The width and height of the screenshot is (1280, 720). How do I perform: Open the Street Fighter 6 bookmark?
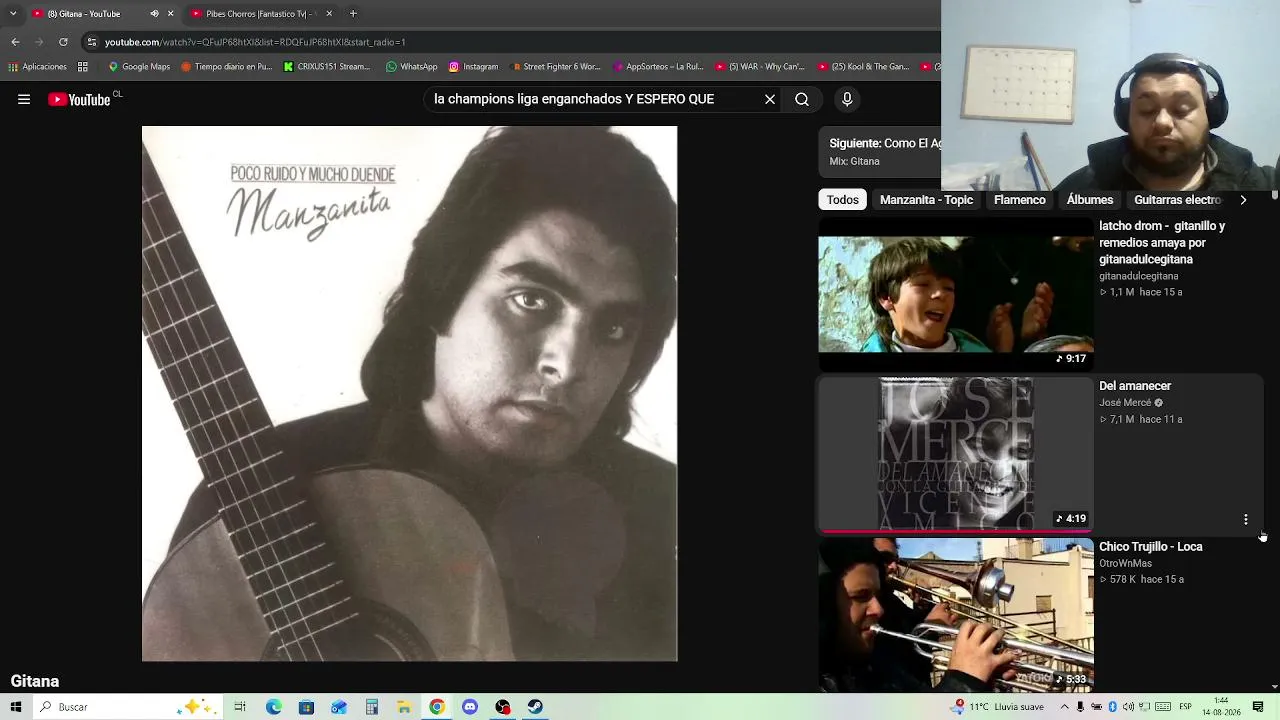pos(555,67)
